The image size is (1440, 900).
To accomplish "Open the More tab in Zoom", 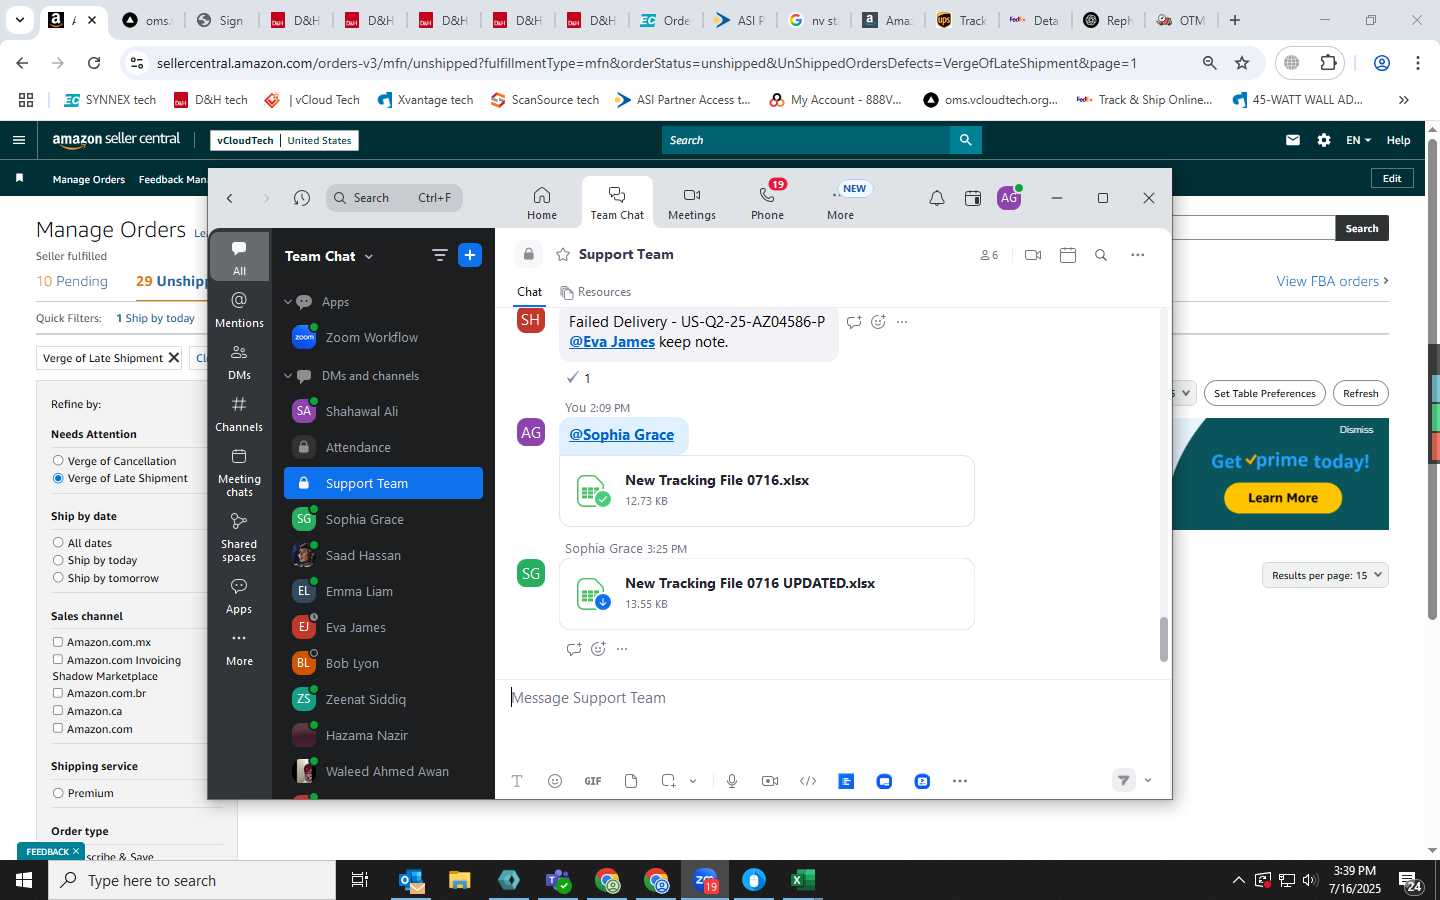I will click(x=840, y=203).
